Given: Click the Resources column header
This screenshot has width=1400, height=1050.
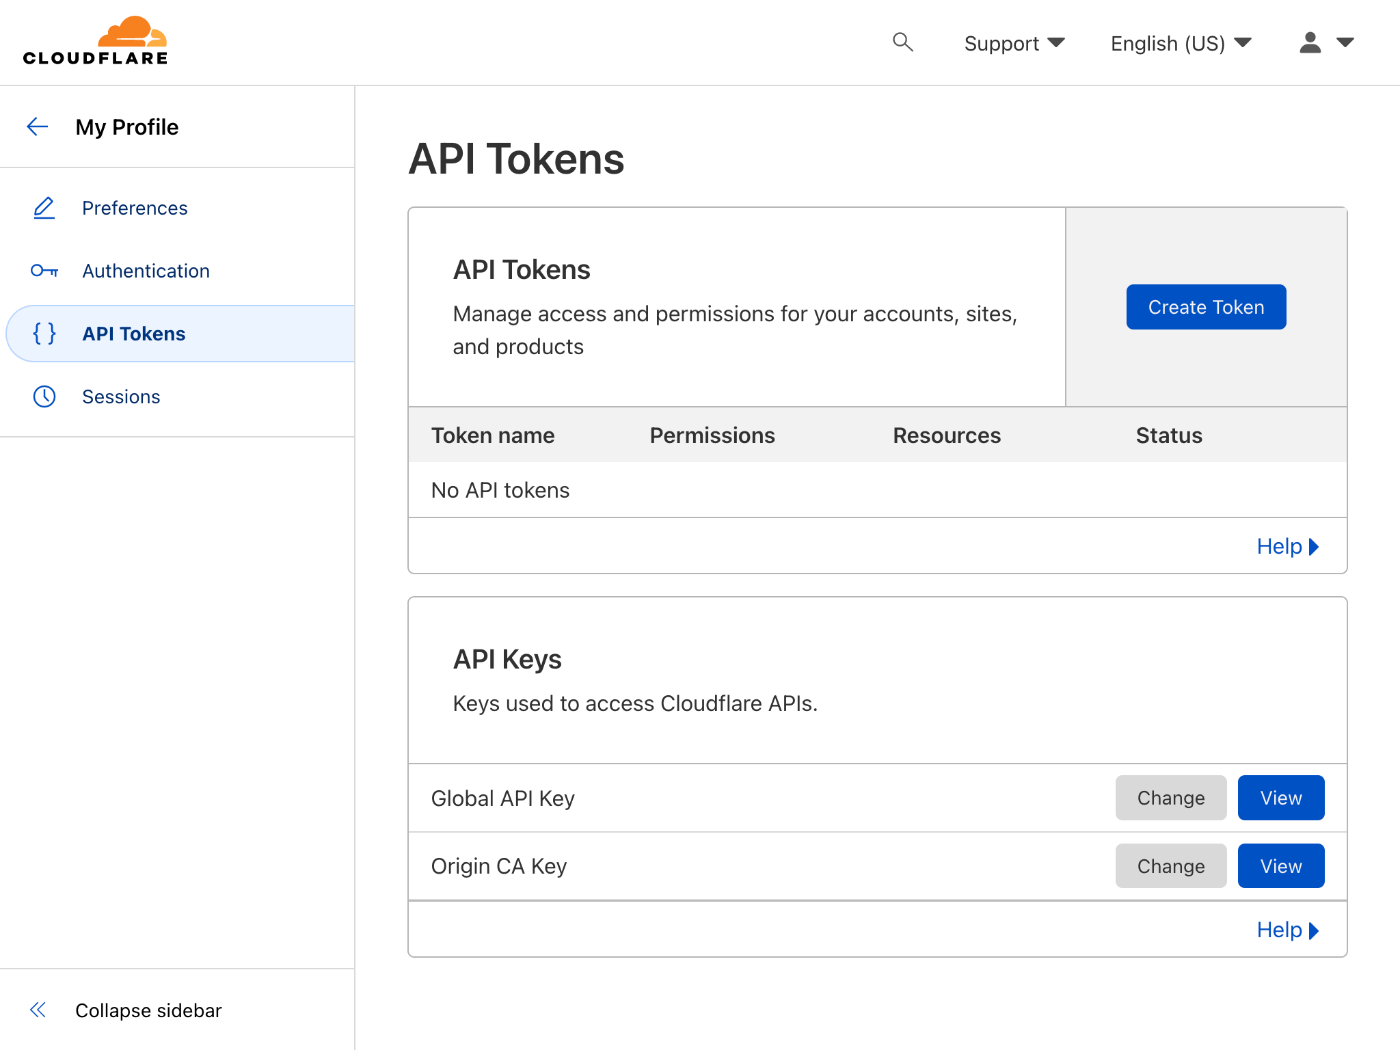Looking at the screenshot, I should (x=947, y=435).
